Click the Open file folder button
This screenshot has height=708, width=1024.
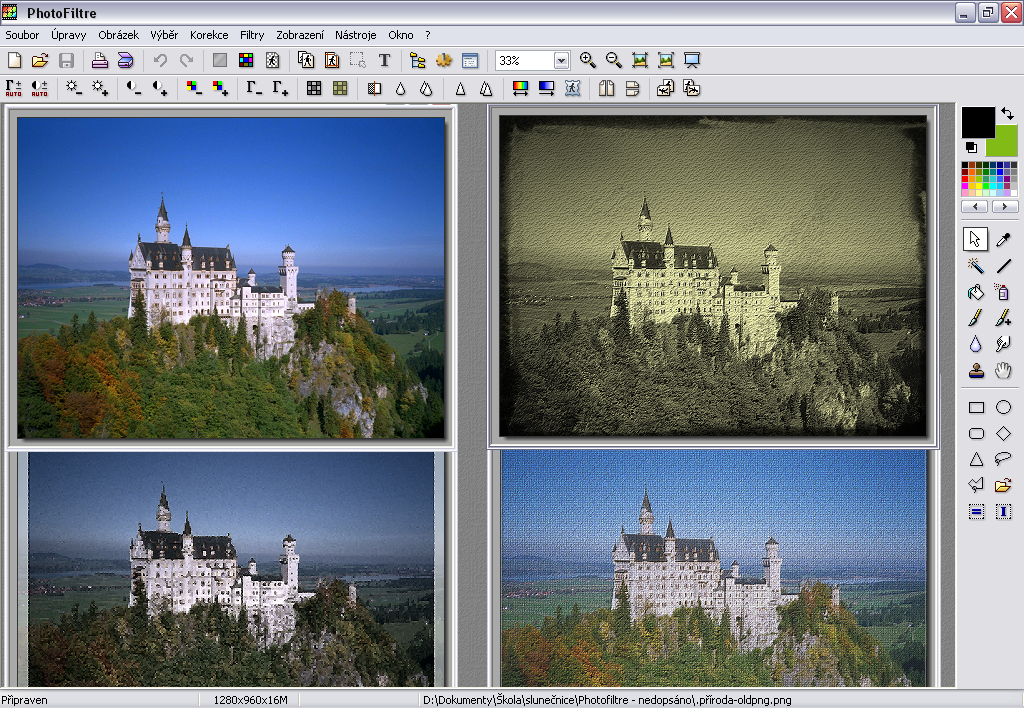[x=40, y=61]
